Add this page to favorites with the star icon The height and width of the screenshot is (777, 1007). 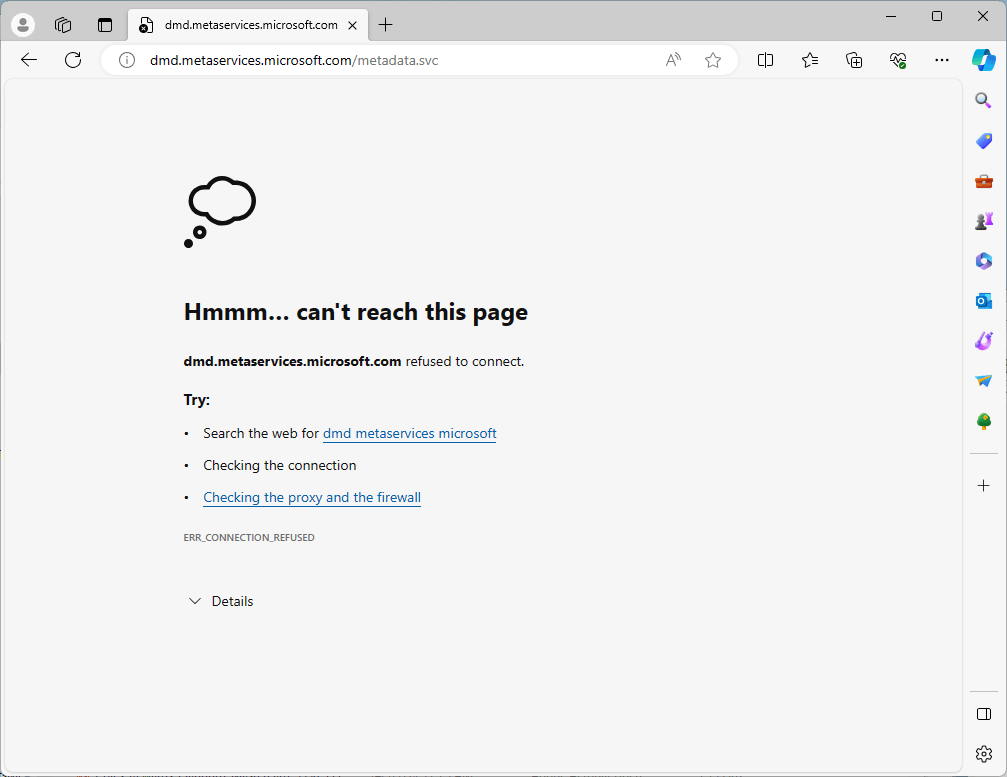click(x=713, y=60)
